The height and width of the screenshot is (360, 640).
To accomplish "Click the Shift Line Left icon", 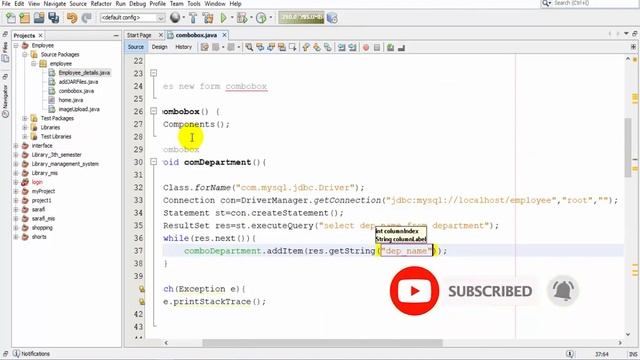I will click(x=342, y=47).
